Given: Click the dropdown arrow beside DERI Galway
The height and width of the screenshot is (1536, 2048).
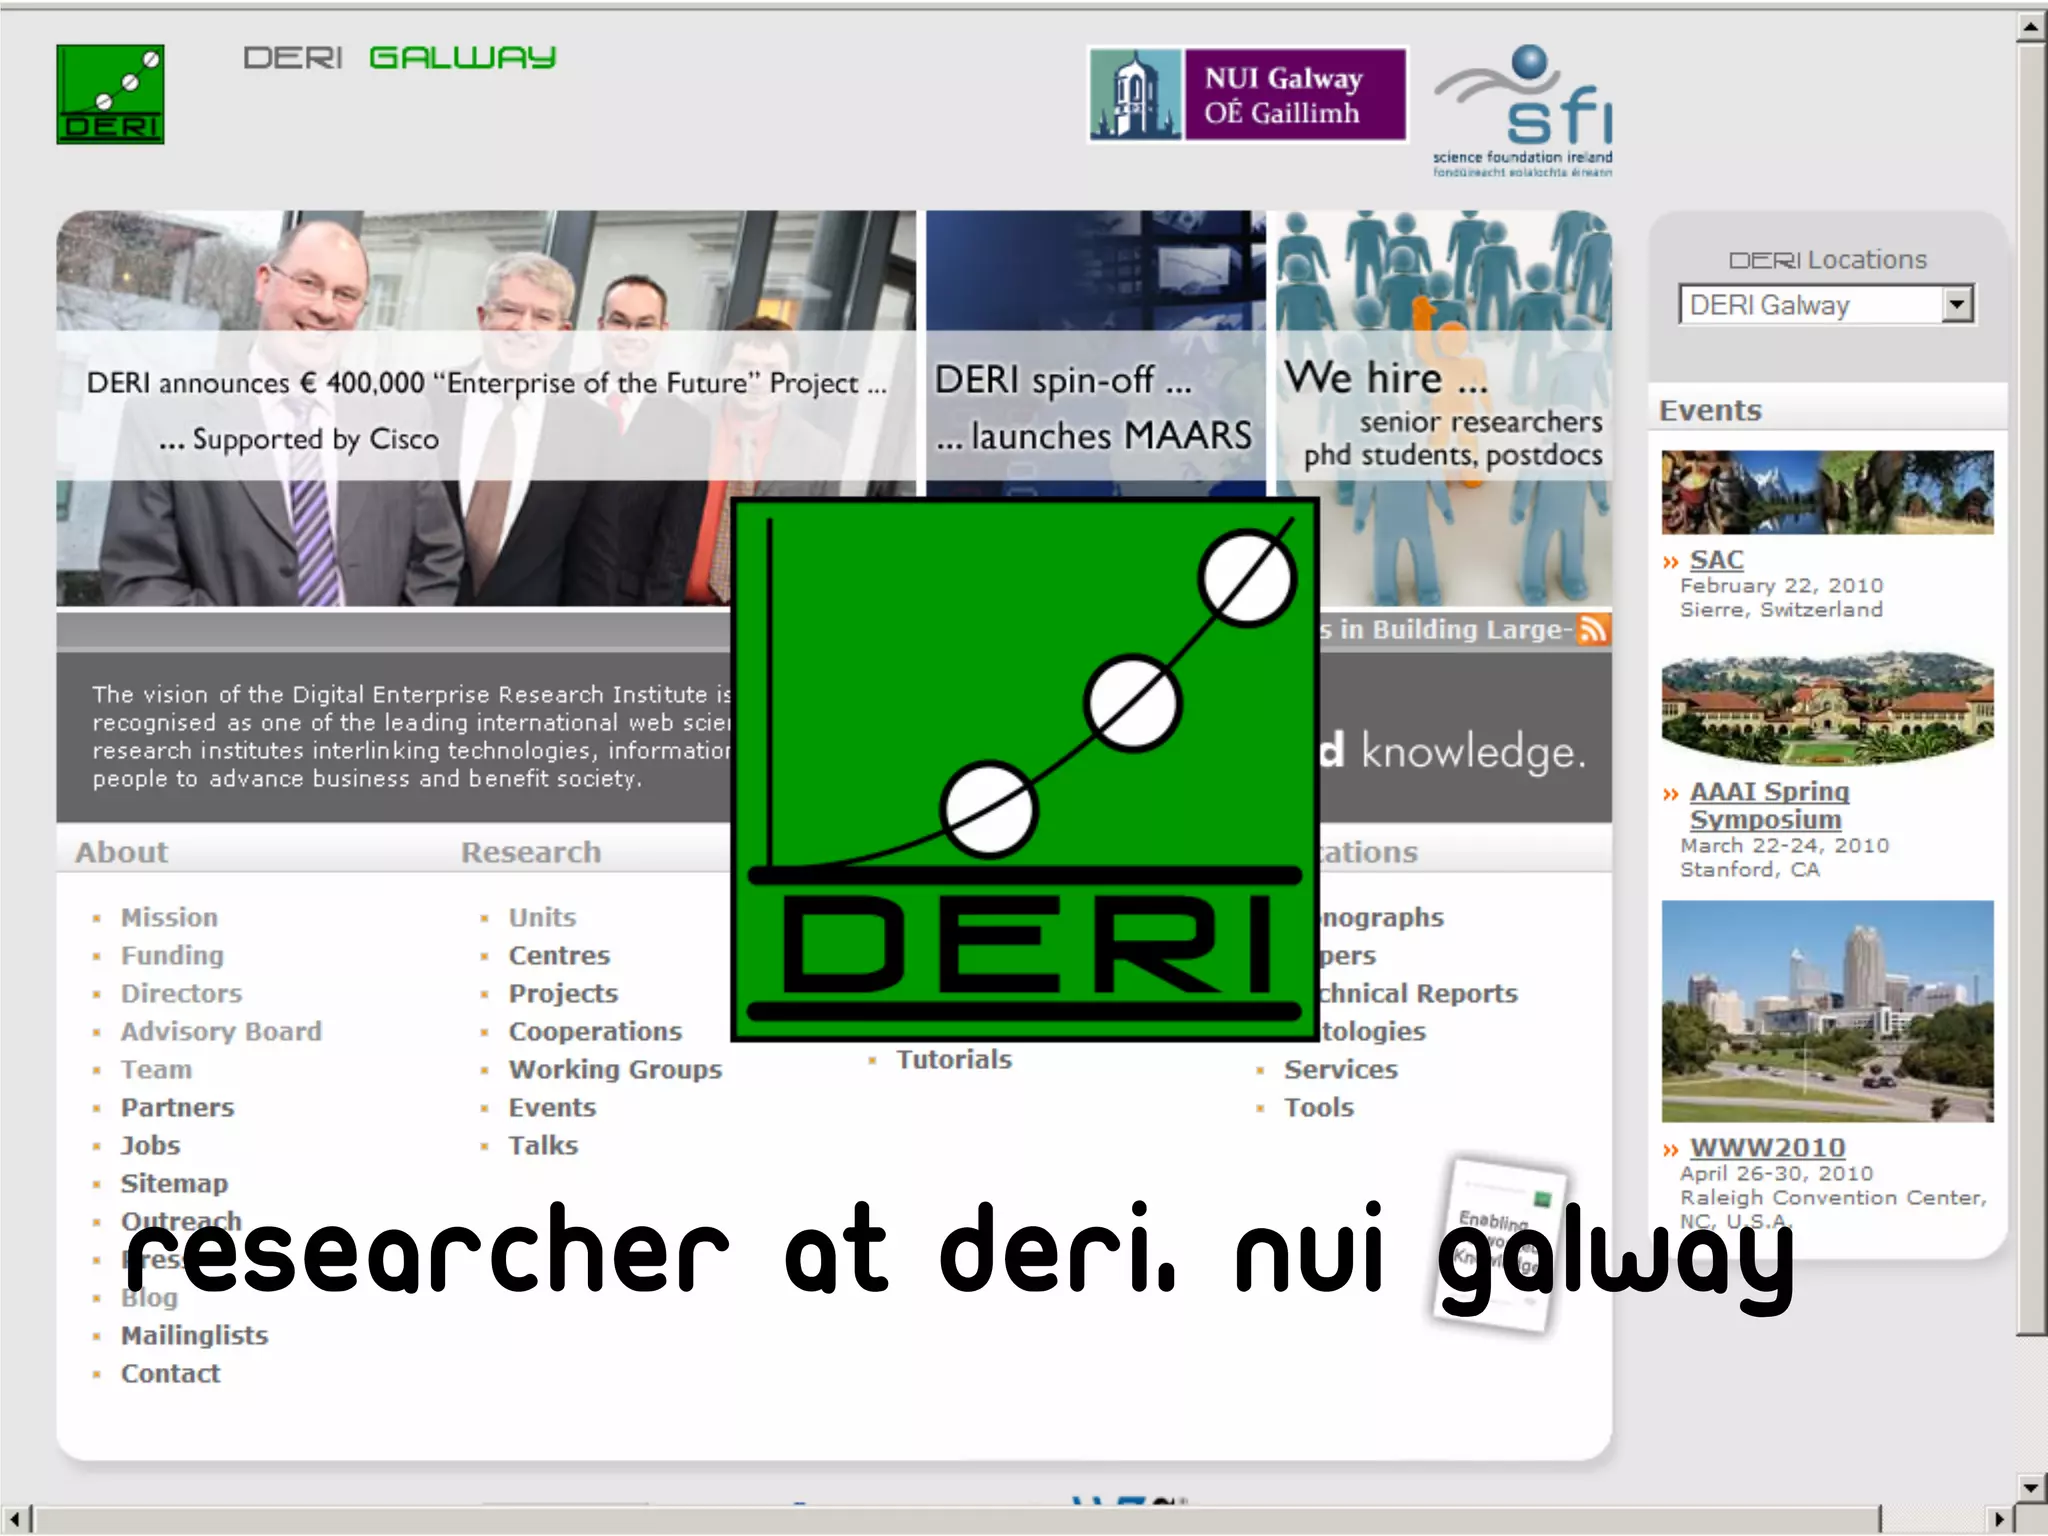Looking at the screenshot, I should coord(1957,304).
